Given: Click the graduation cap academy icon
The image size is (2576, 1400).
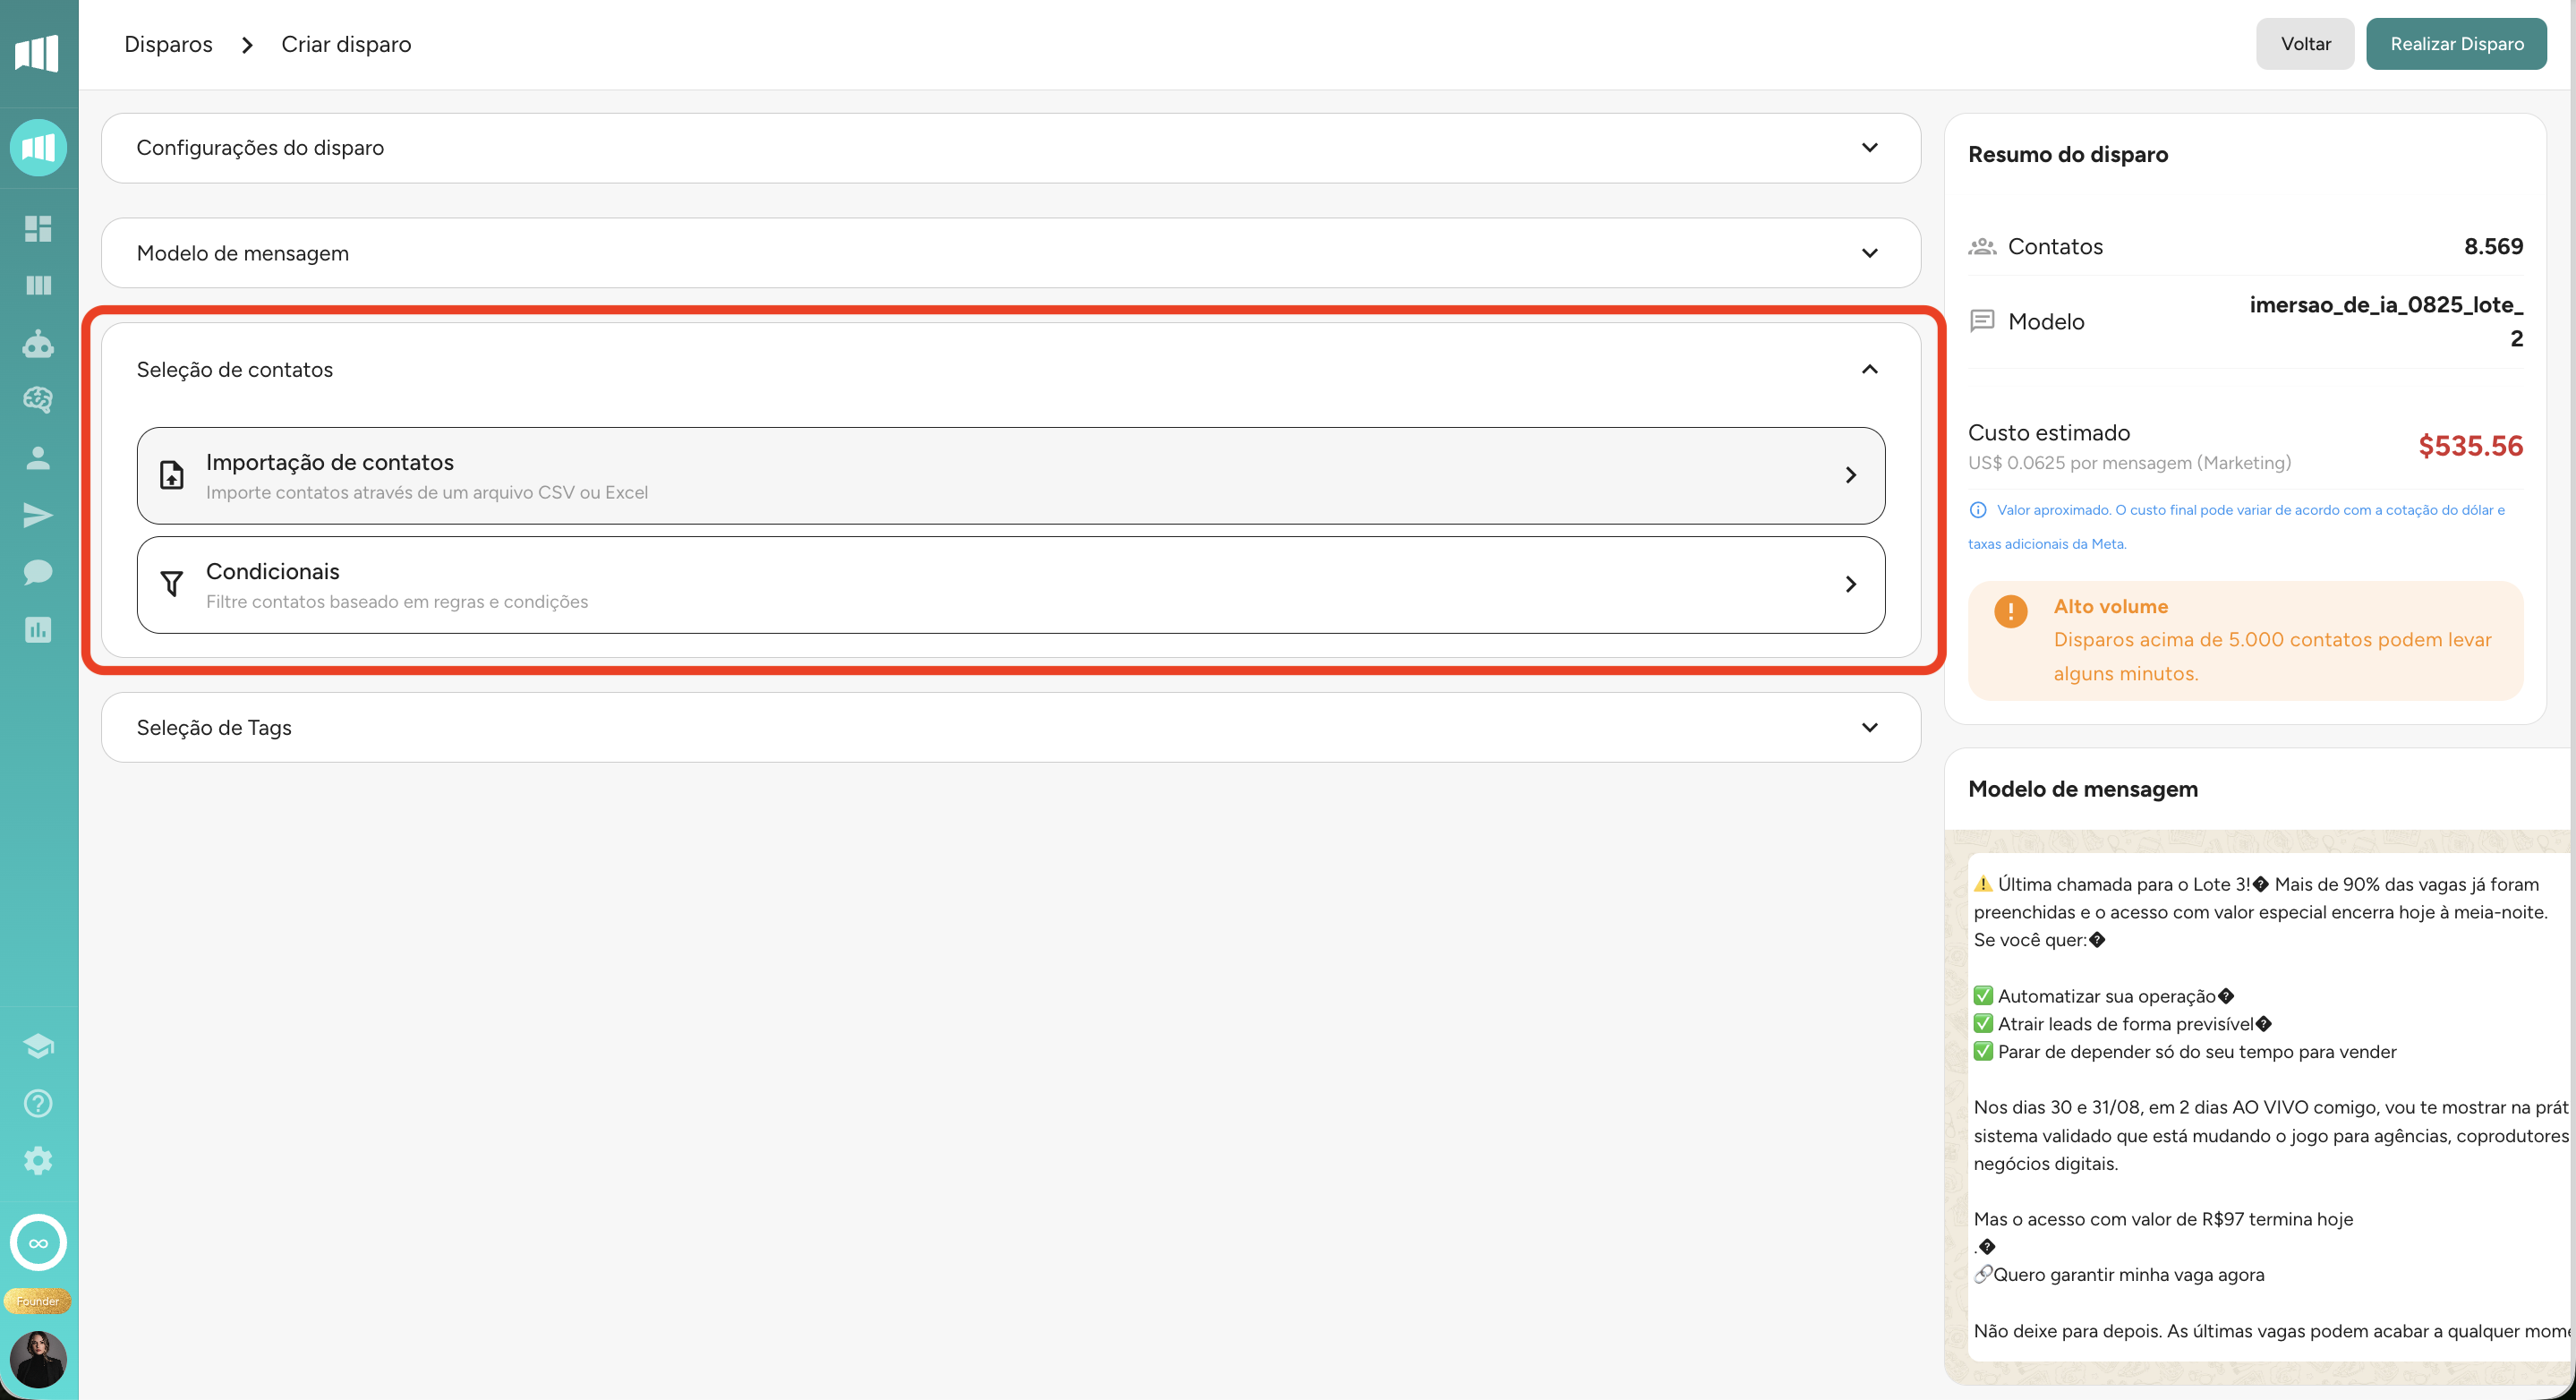Looking at the screenshot, I should (x=38, y=1046).
